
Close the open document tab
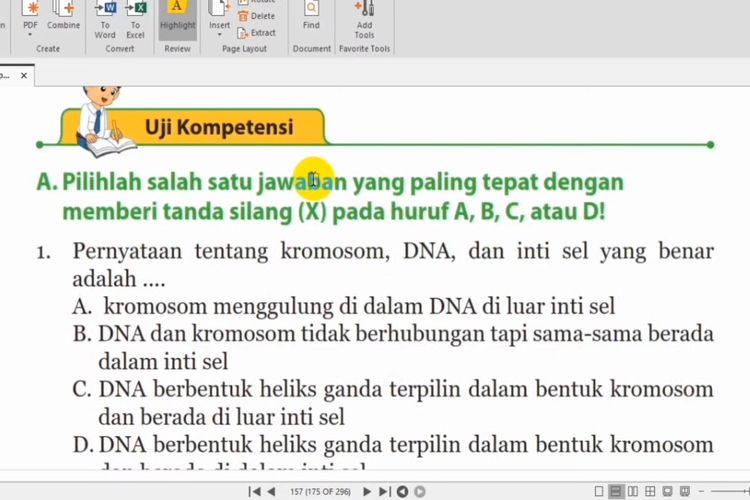point(24,76)
